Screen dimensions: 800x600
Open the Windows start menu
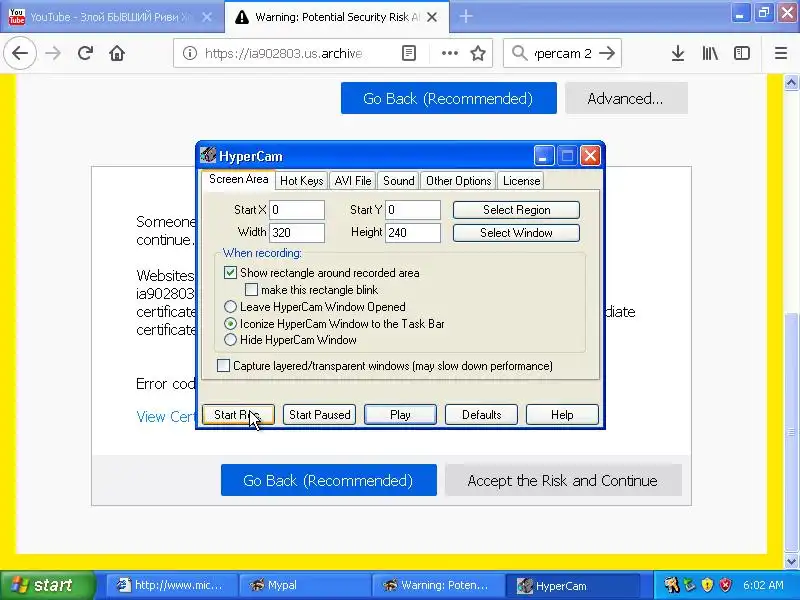(48, 585)
